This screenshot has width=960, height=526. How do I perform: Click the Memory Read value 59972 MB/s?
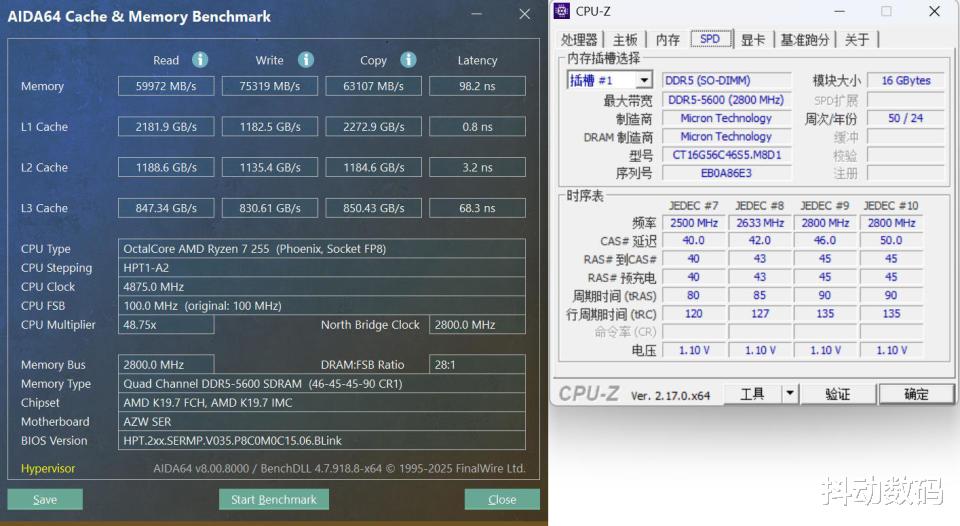(166, 86)
